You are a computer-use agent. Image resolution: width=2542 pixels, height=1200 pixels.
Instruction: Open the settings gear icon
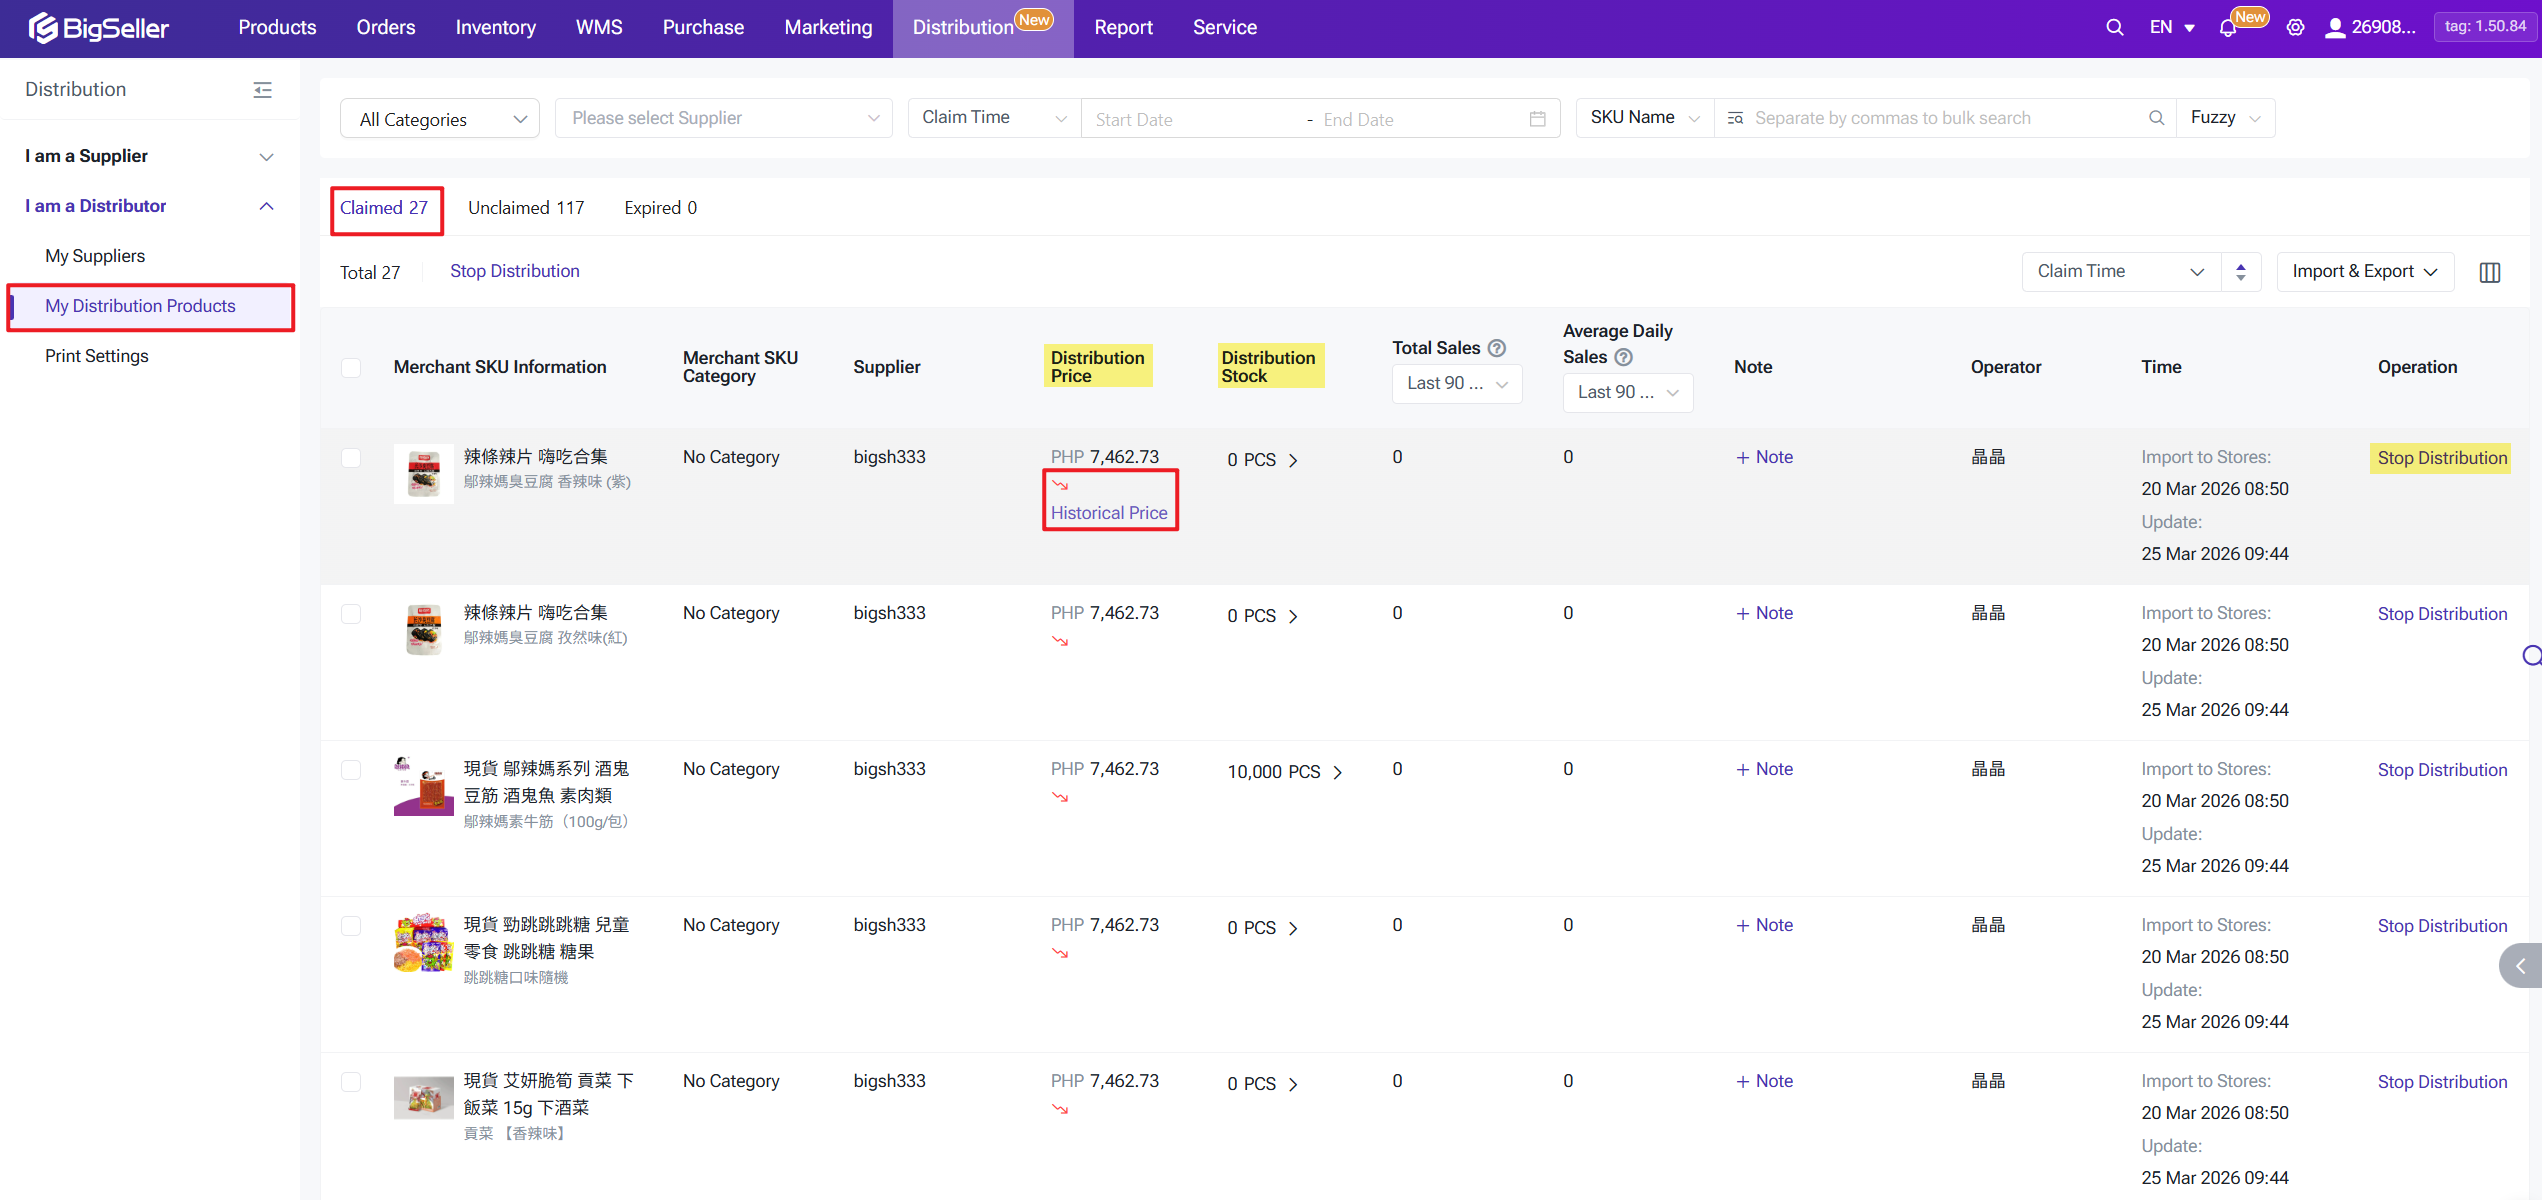pos(2295,28)
